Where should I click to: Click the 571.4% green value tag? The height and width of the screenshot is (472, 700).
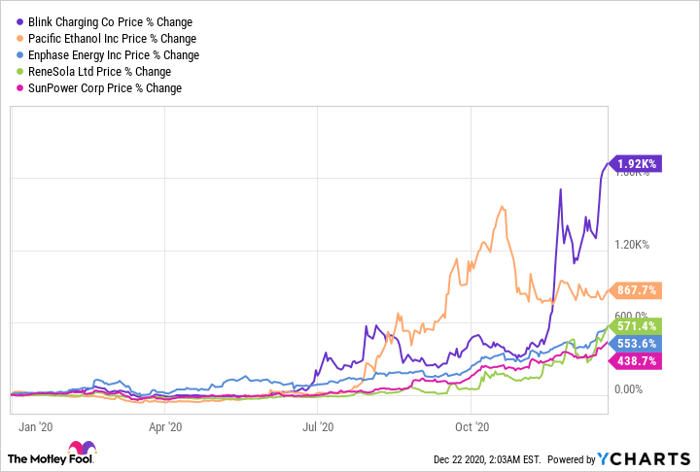point(635,326)
